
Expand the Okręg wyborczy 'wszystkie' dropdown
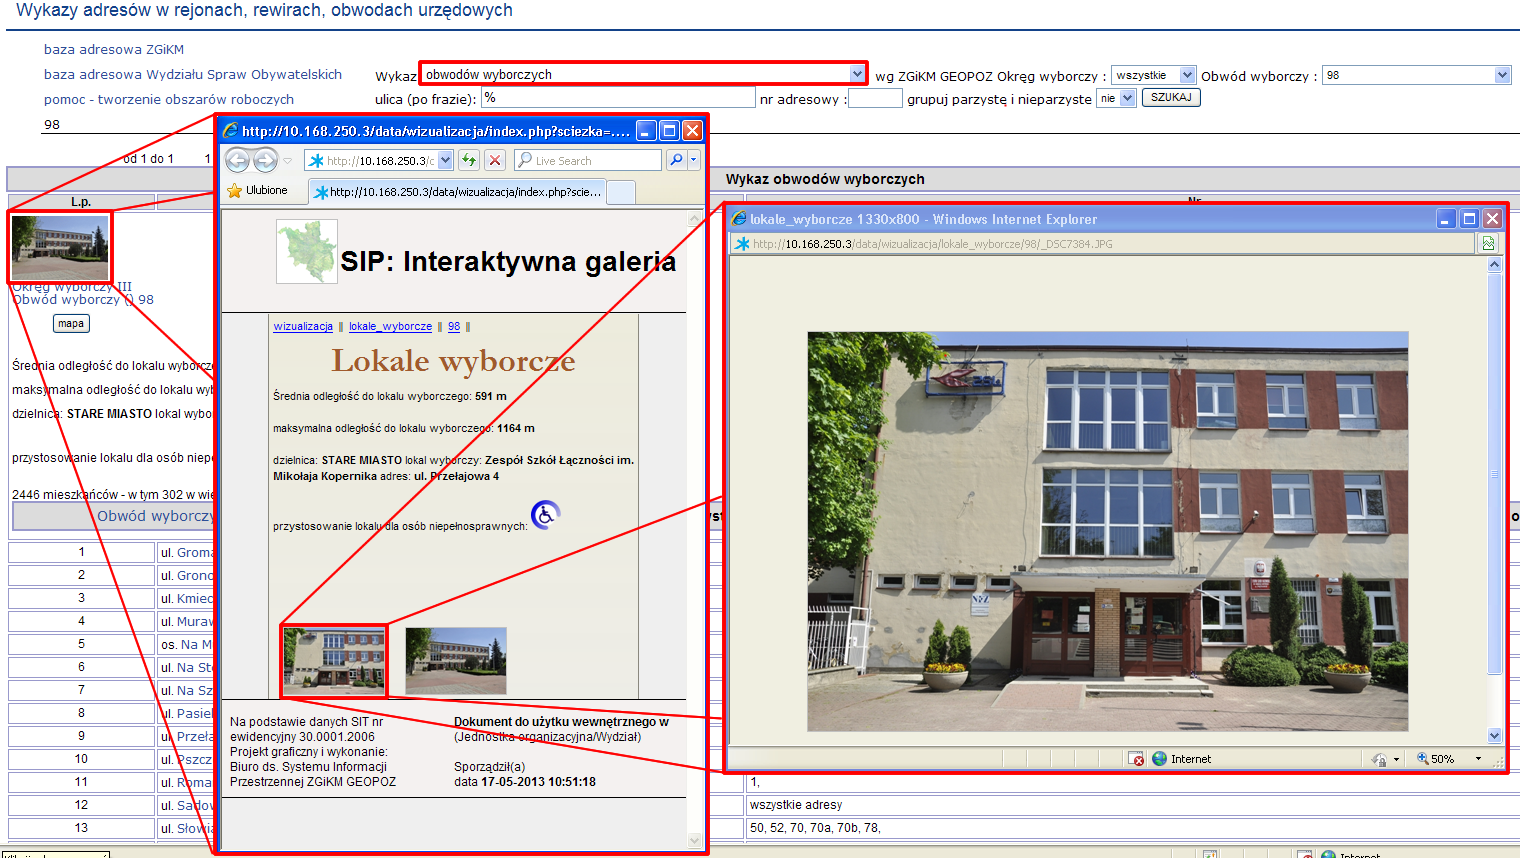[1187, 75]
